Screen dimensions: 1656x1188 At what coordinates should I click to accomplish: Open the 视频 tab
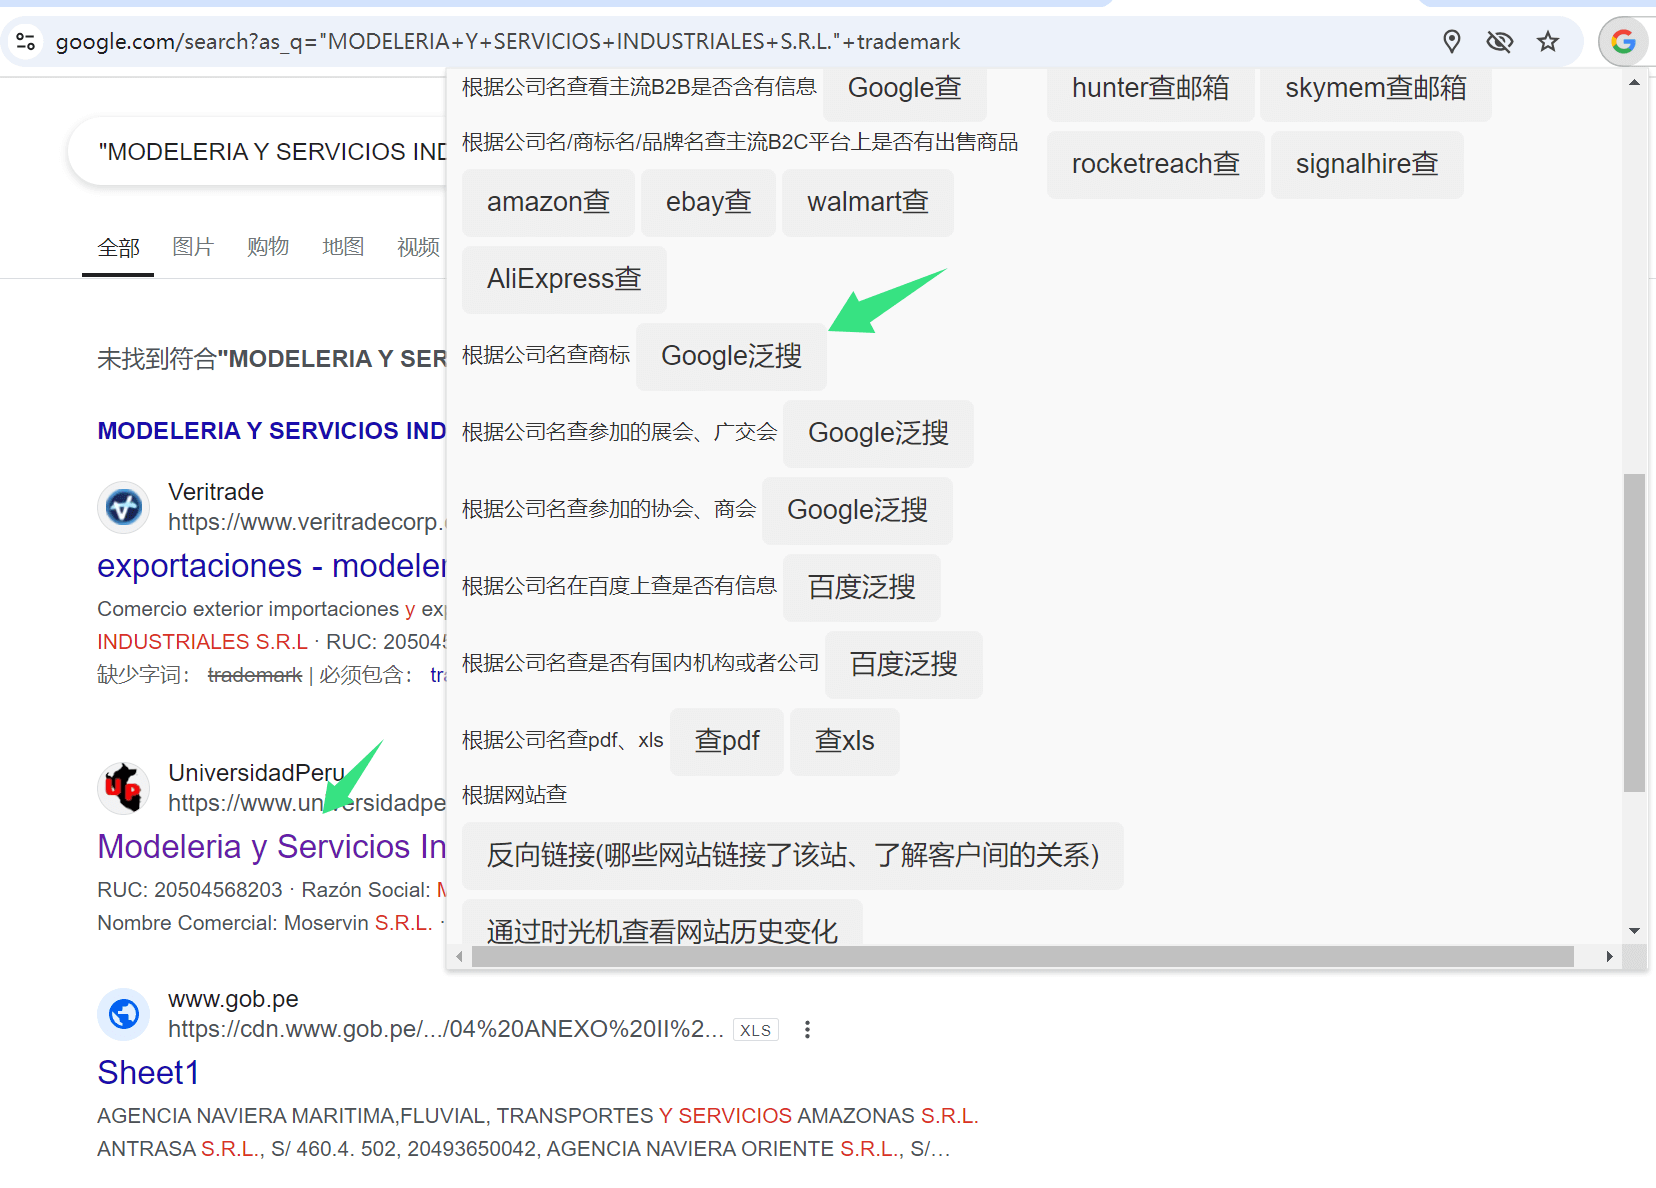click(418, 247)
